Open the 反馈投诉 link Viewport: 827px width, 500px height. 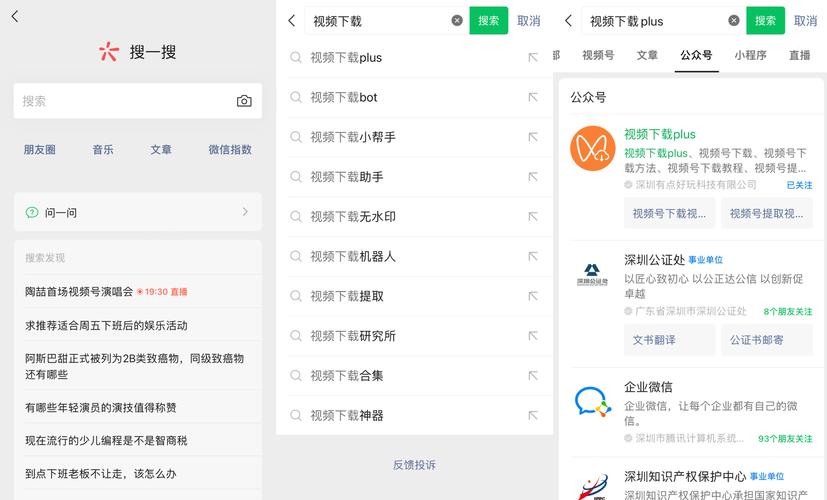(x=415, y=465)
